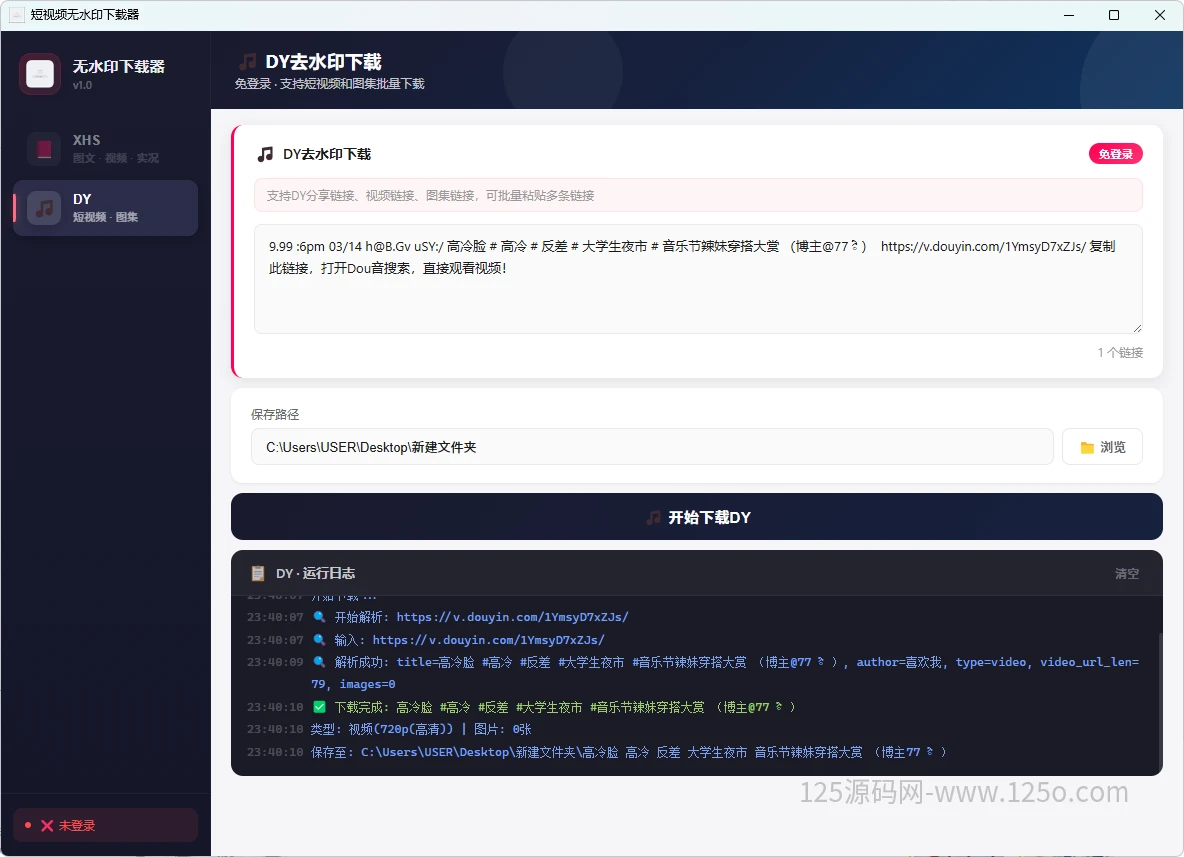Click the magnifier icon beside 解析成功
The width and height of the screenshot is (1184, 857).
319,661
